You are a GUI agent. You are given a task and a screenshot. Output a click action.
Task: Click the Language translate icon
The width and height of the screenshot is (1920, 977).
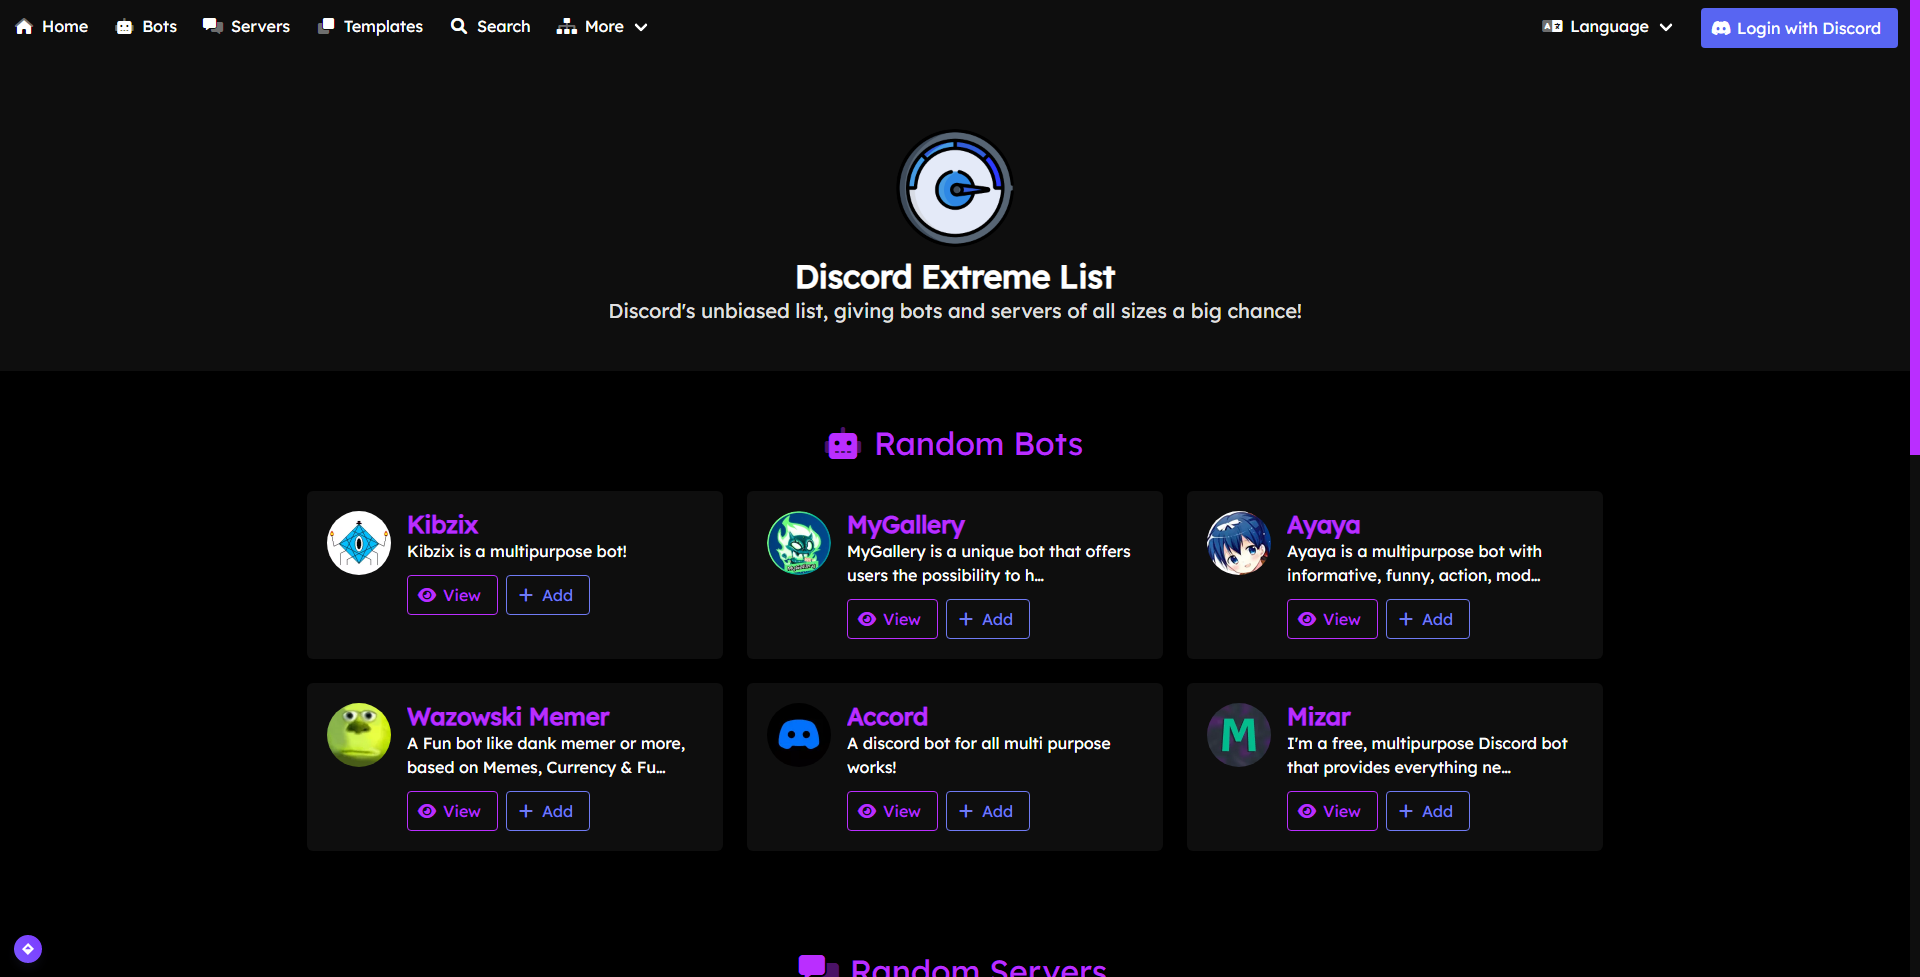pos(1552,27)
